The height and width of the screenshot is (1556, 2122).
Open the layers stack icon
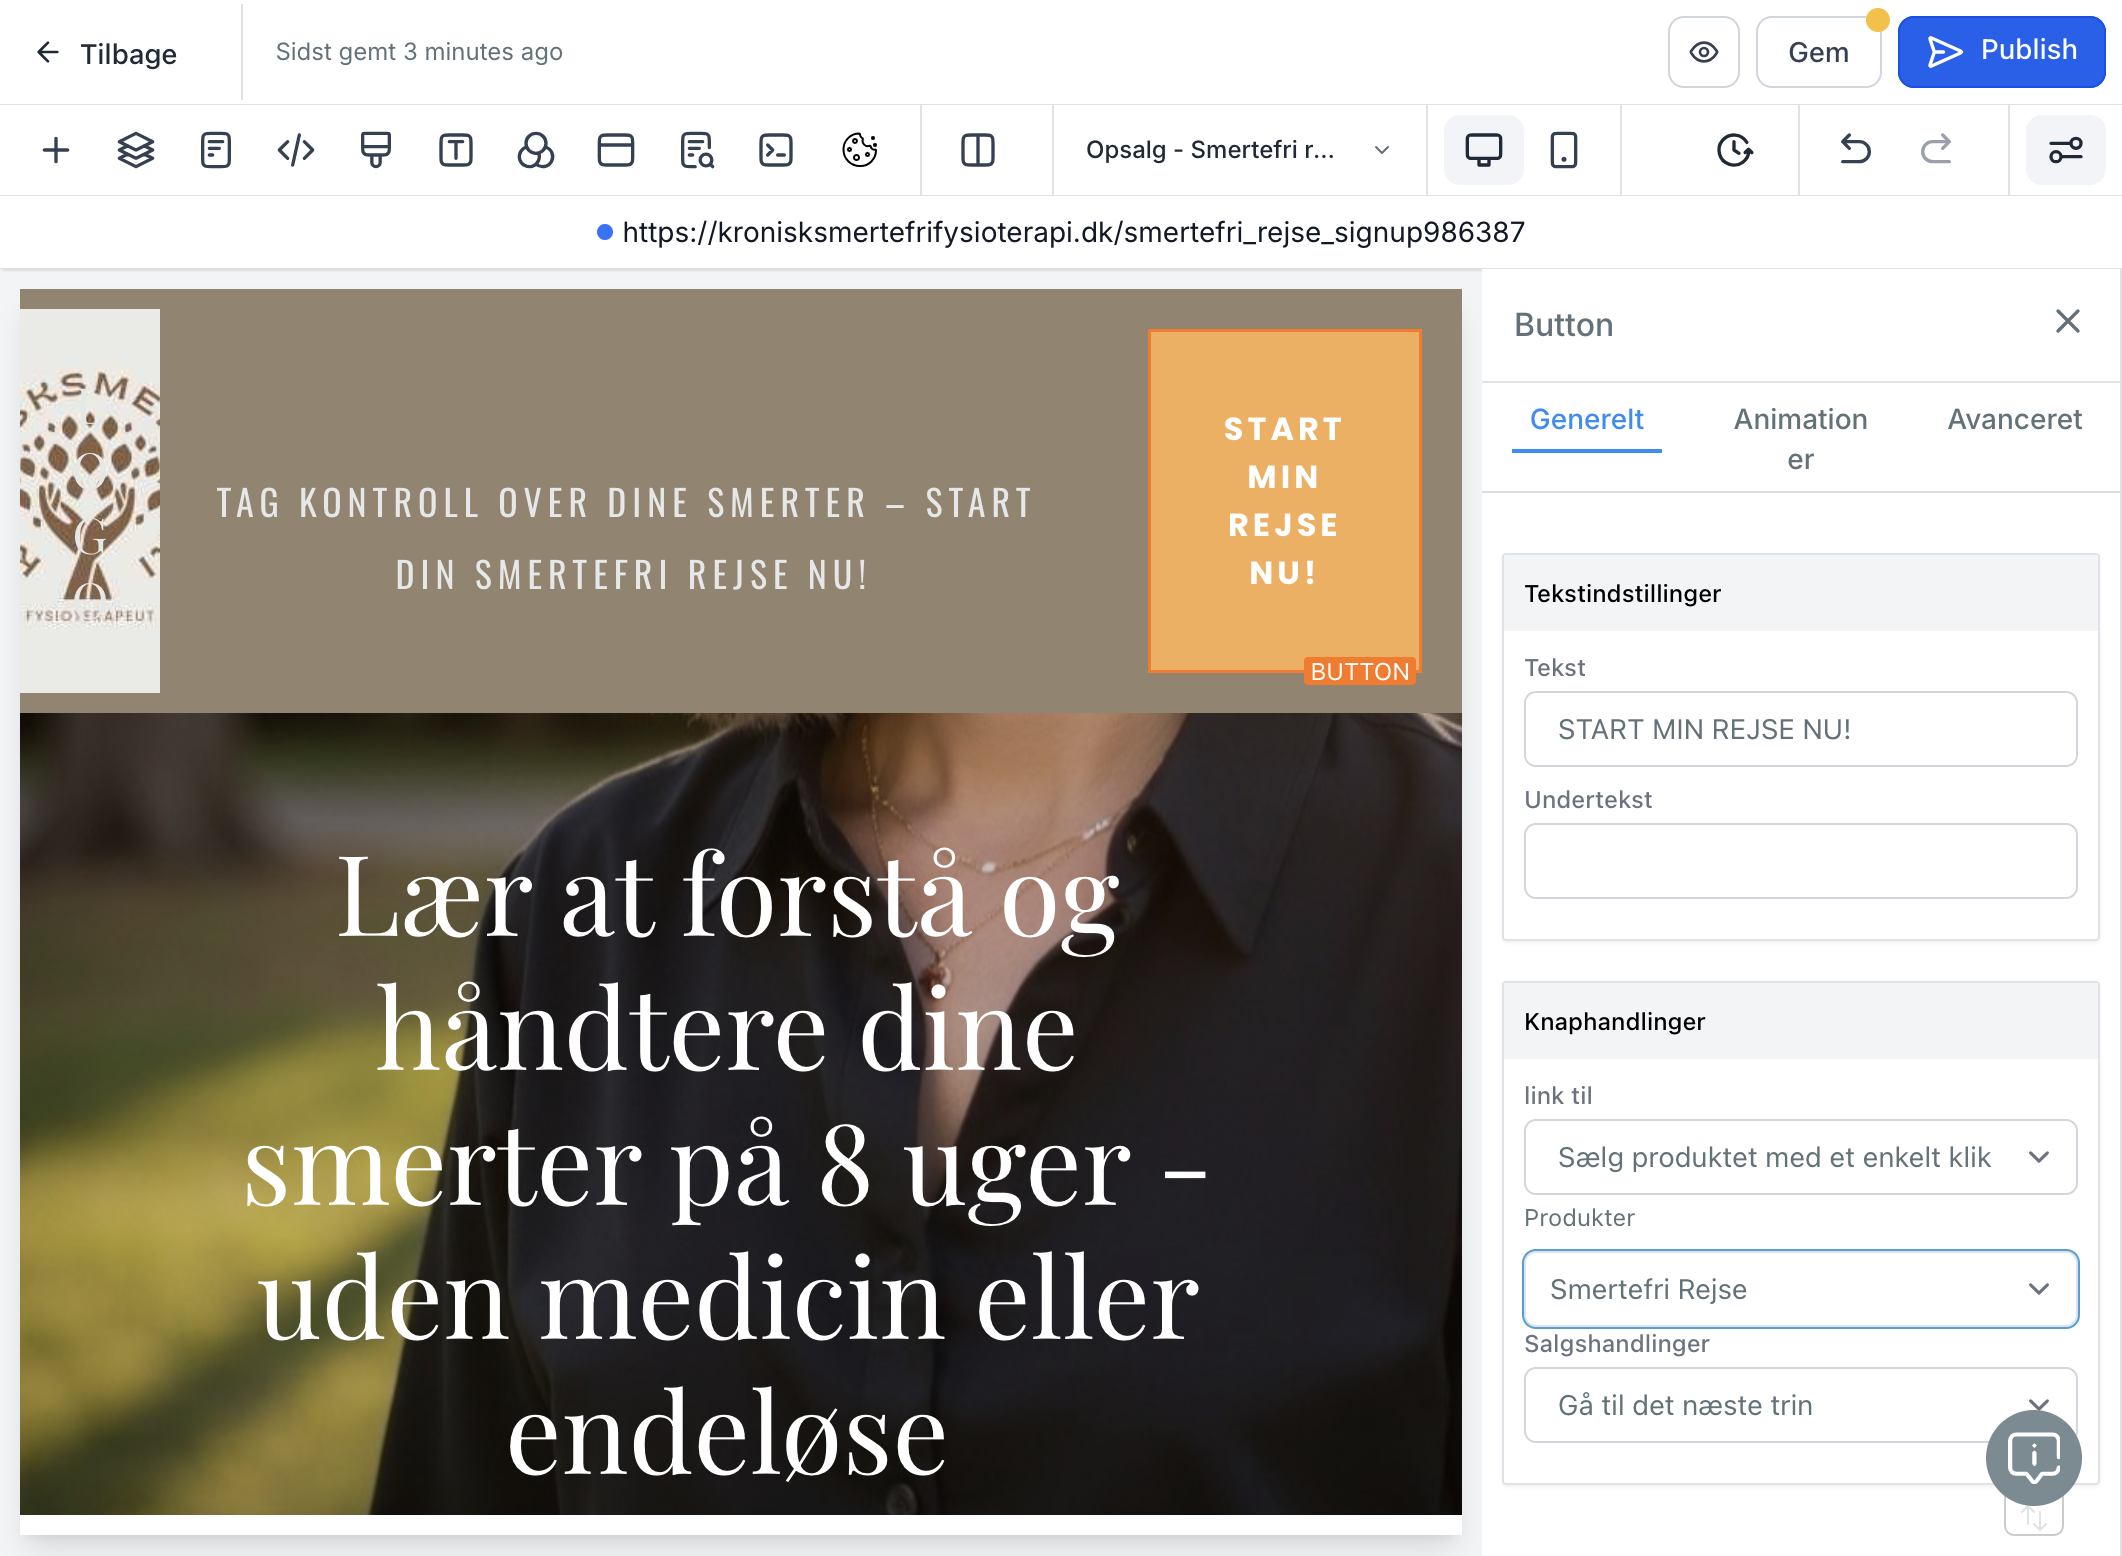[136, 150]
